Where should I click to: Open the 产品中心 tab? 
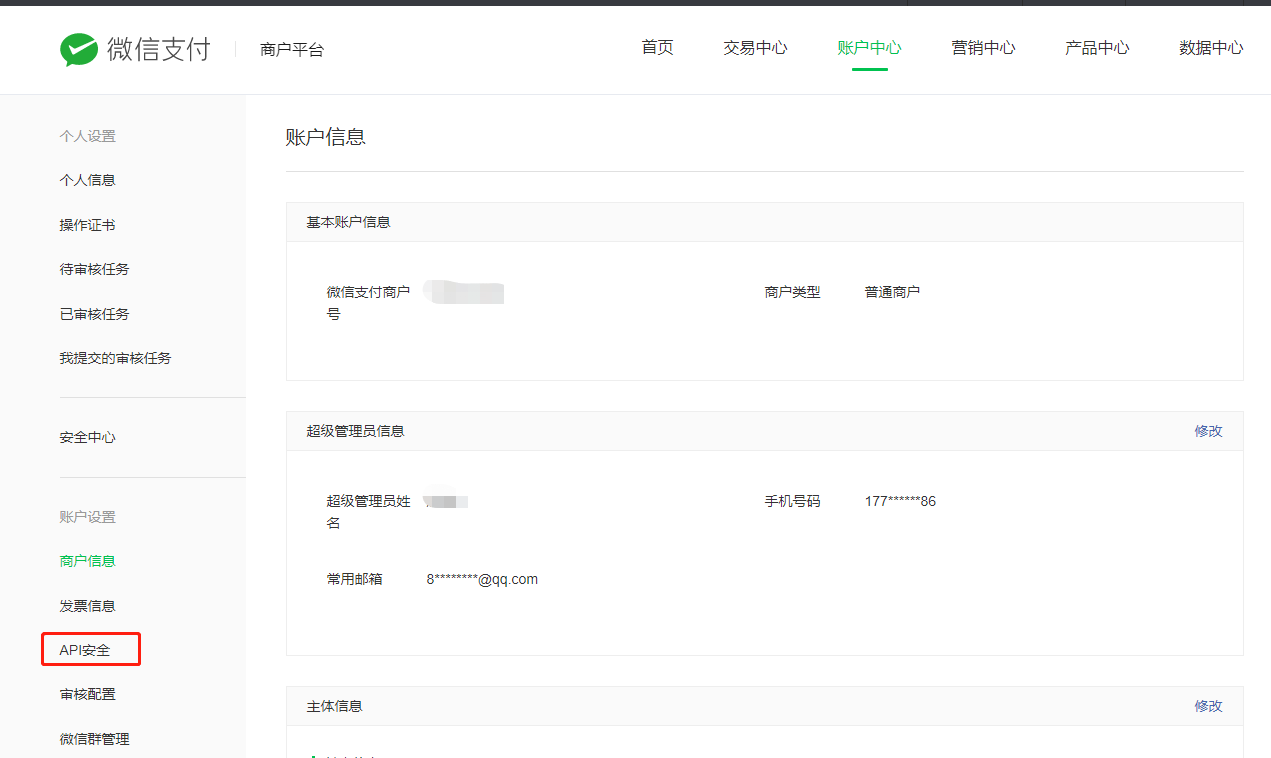coord(1097,48)
